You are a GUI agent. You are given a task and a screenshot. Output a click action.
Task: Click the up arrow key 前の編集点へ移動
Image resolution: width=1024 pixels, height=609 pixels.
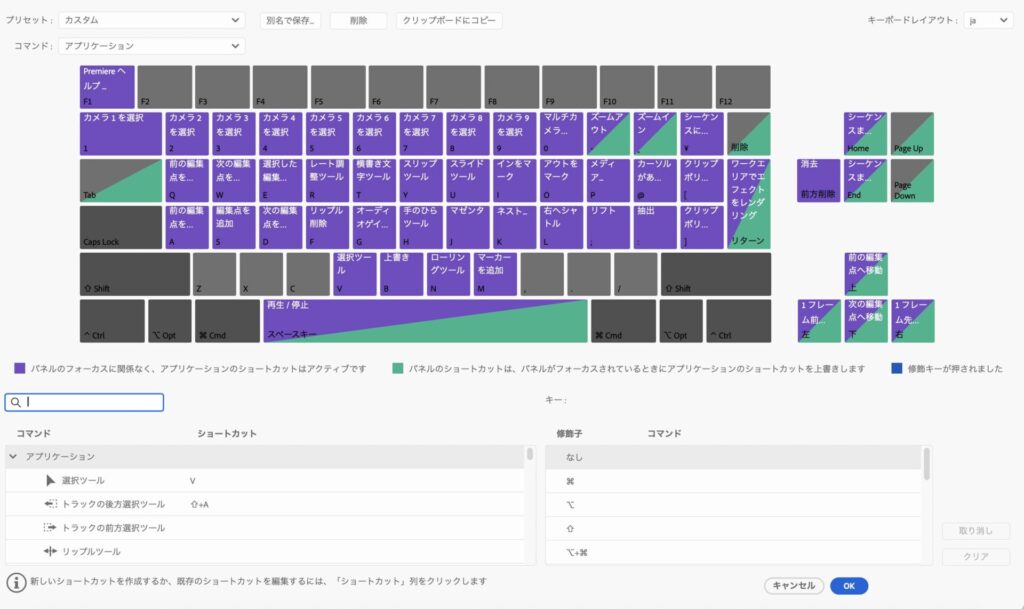point(865,274)
